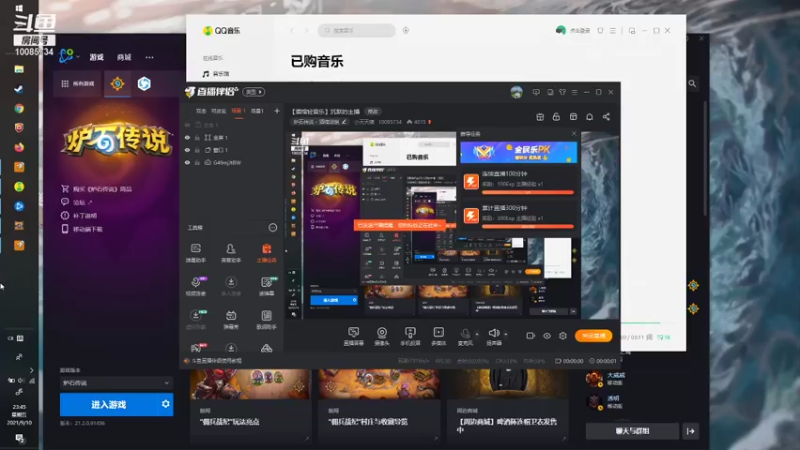The width and height of the screenshot is (800, 450).
Task: Click the Battle.net friends search icon
Action: pyautogui.click(x=692, y=83)
